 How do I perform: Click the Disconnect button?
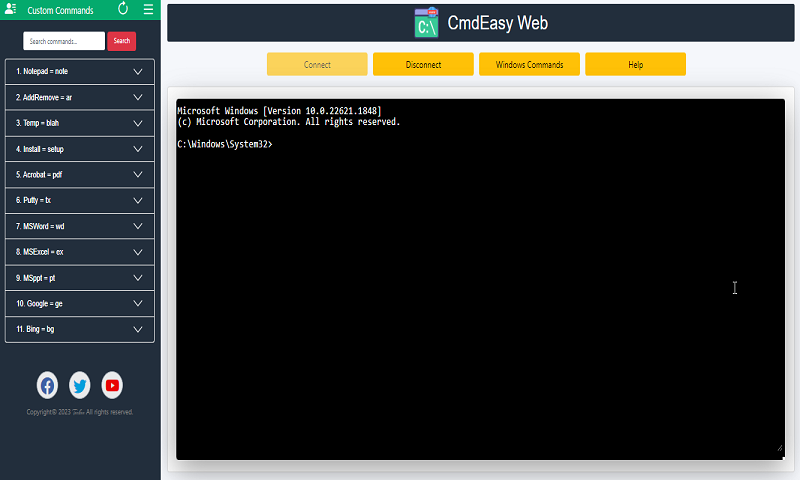coord(423,64)
